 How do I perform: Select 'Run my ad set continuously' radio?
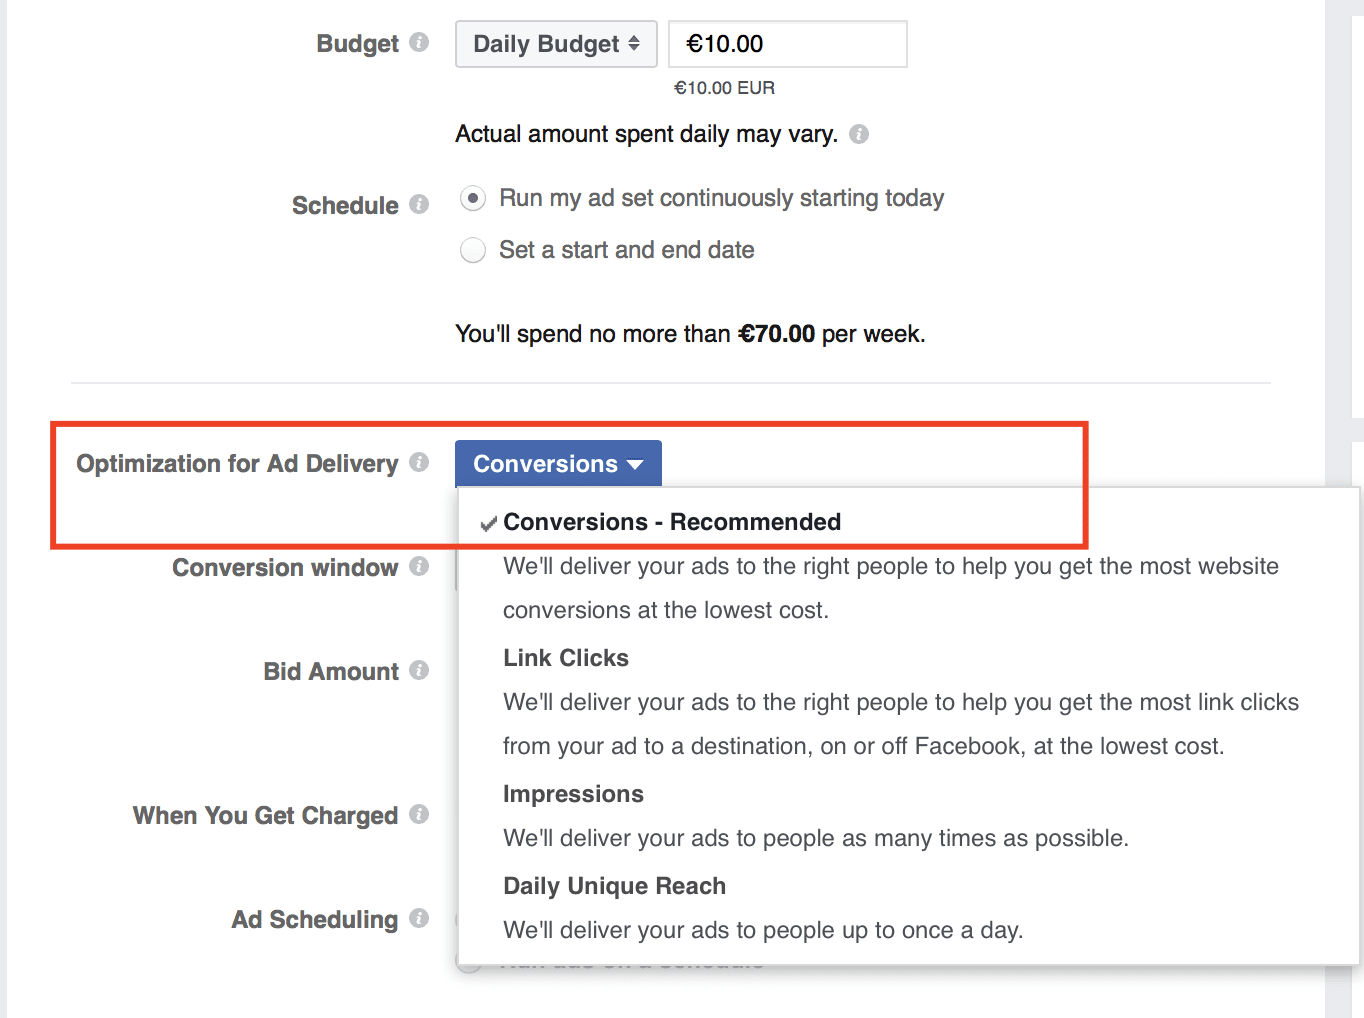coord(473,198)
